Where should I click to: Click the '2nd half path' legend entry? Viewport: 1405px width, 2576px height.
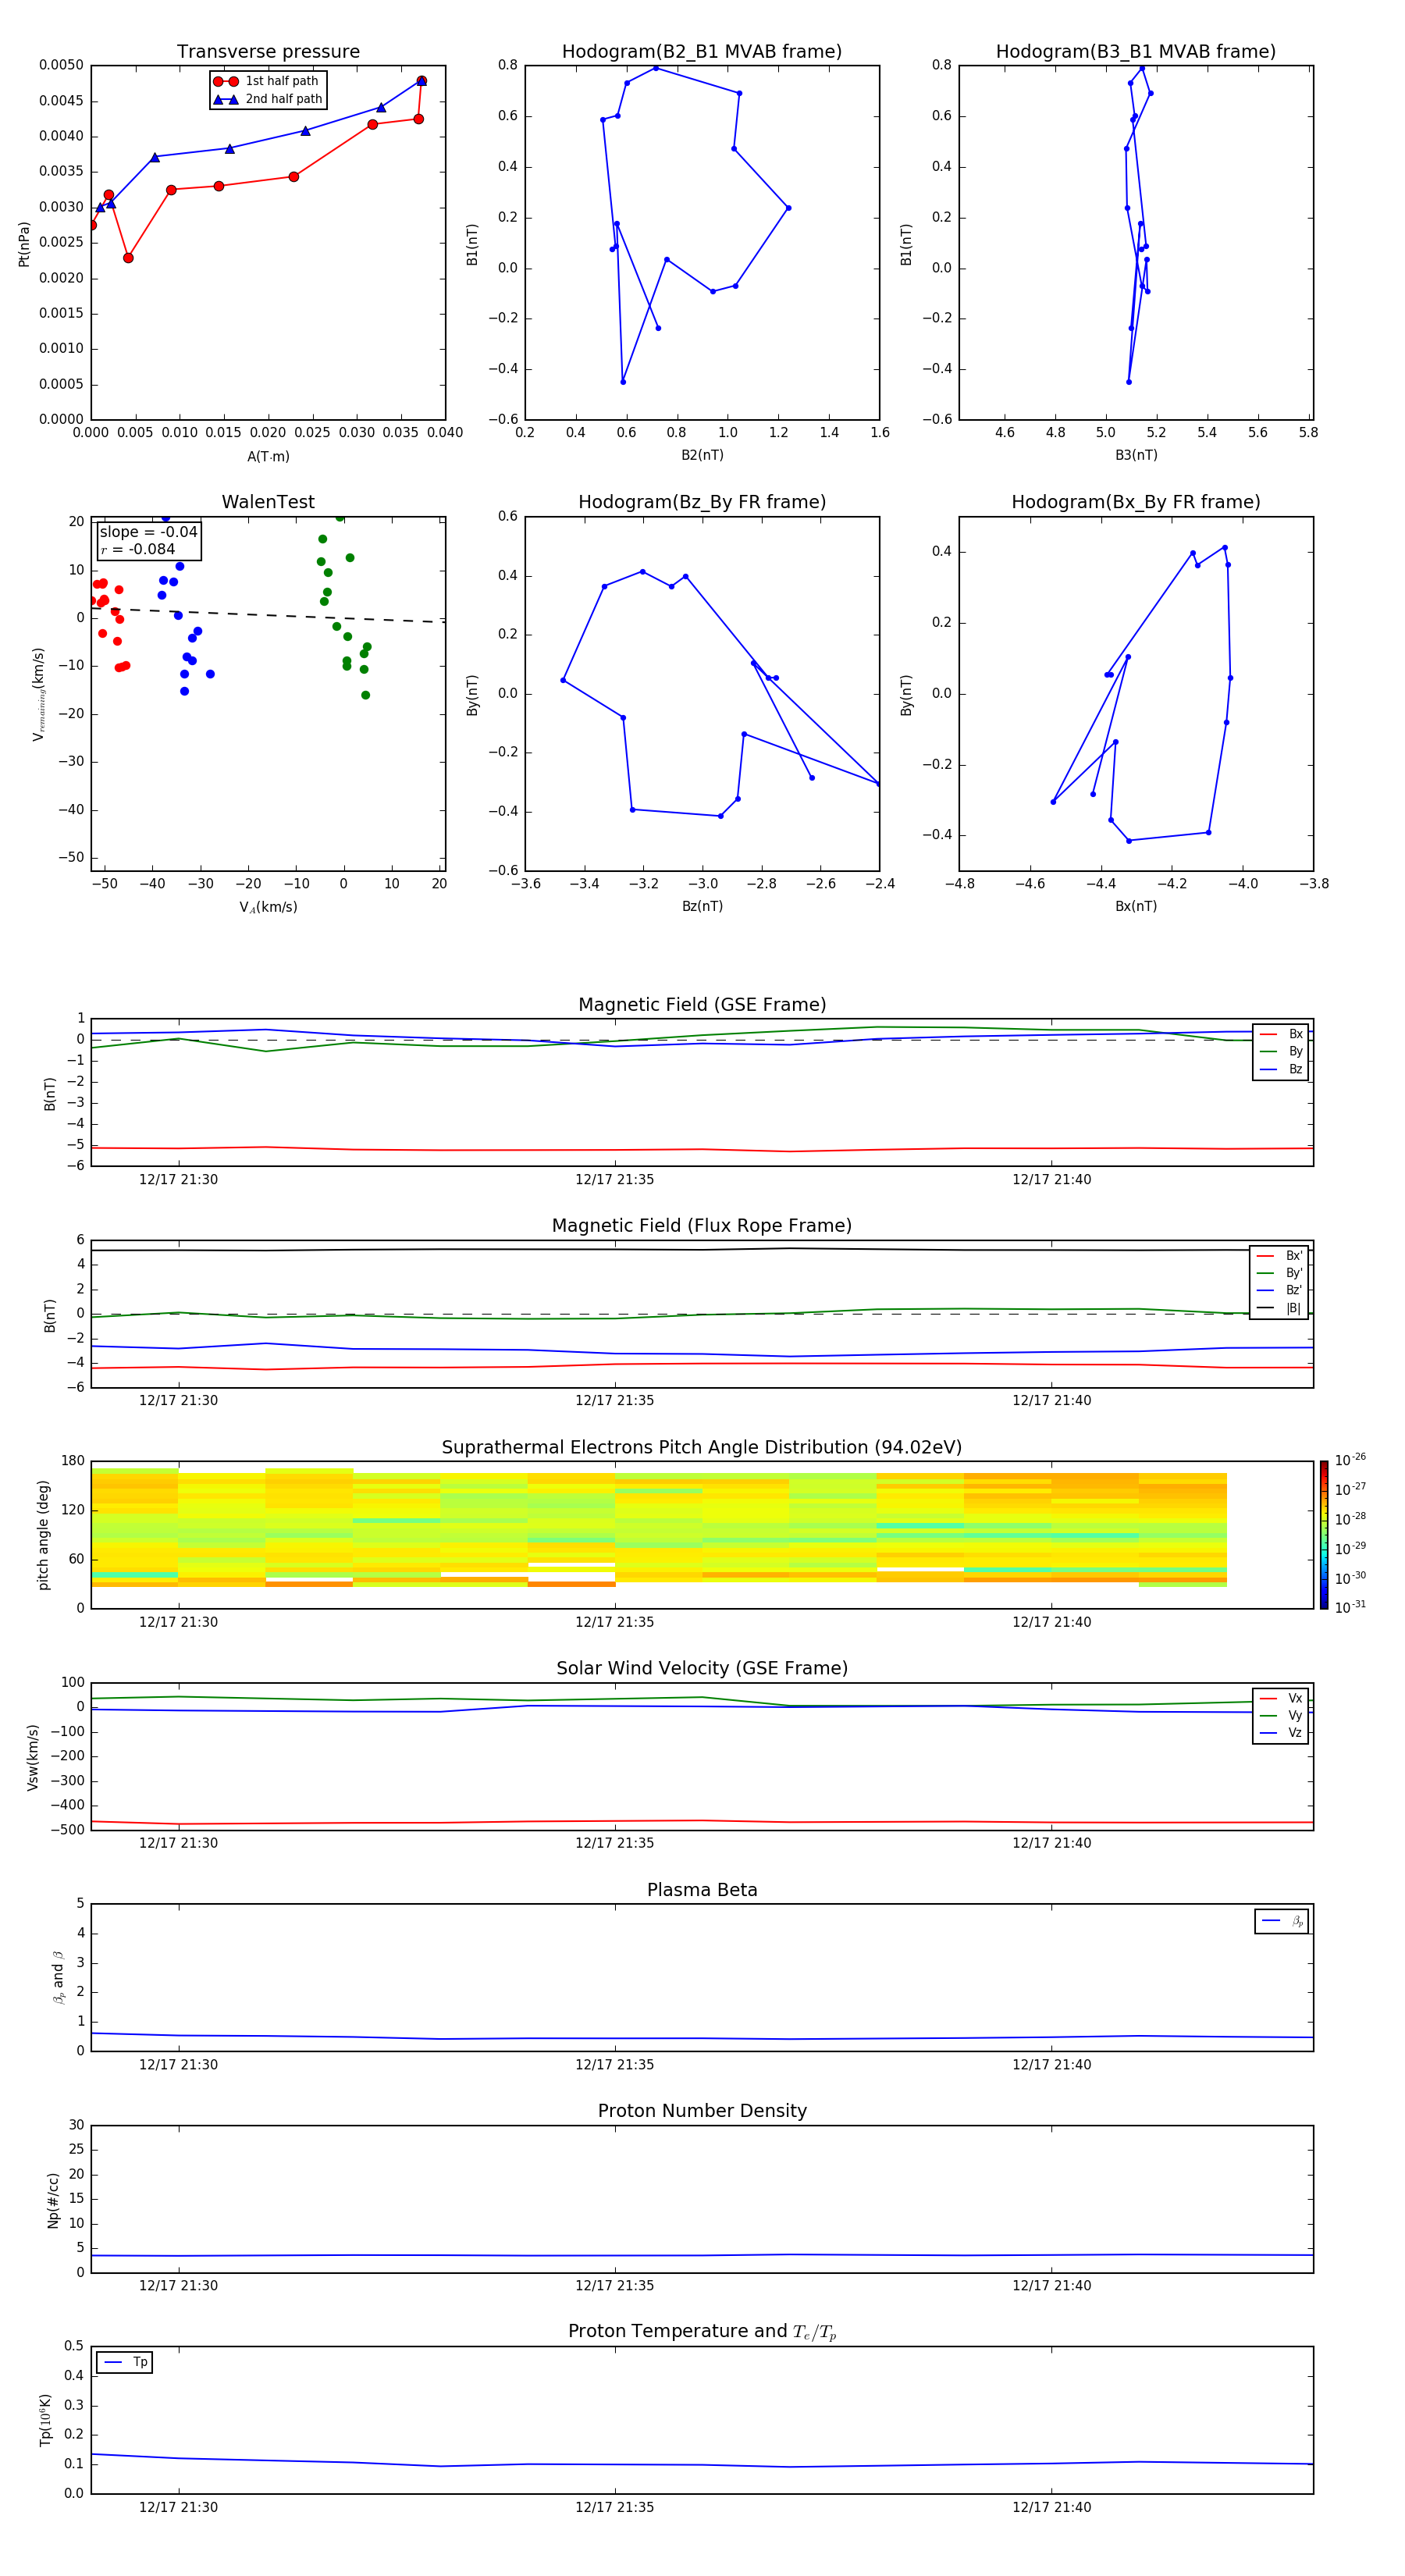pyautogui.click(x=267, y=99)
